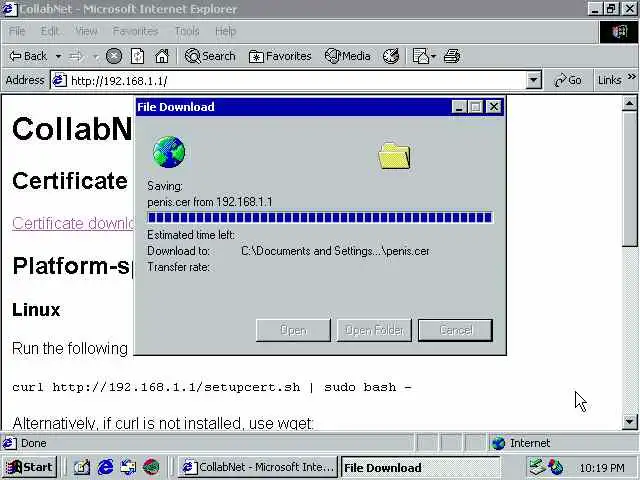Viewport: 640px width, 480px height.
Task: Follow the Certificate download link
Action: [x=73, y=223]
